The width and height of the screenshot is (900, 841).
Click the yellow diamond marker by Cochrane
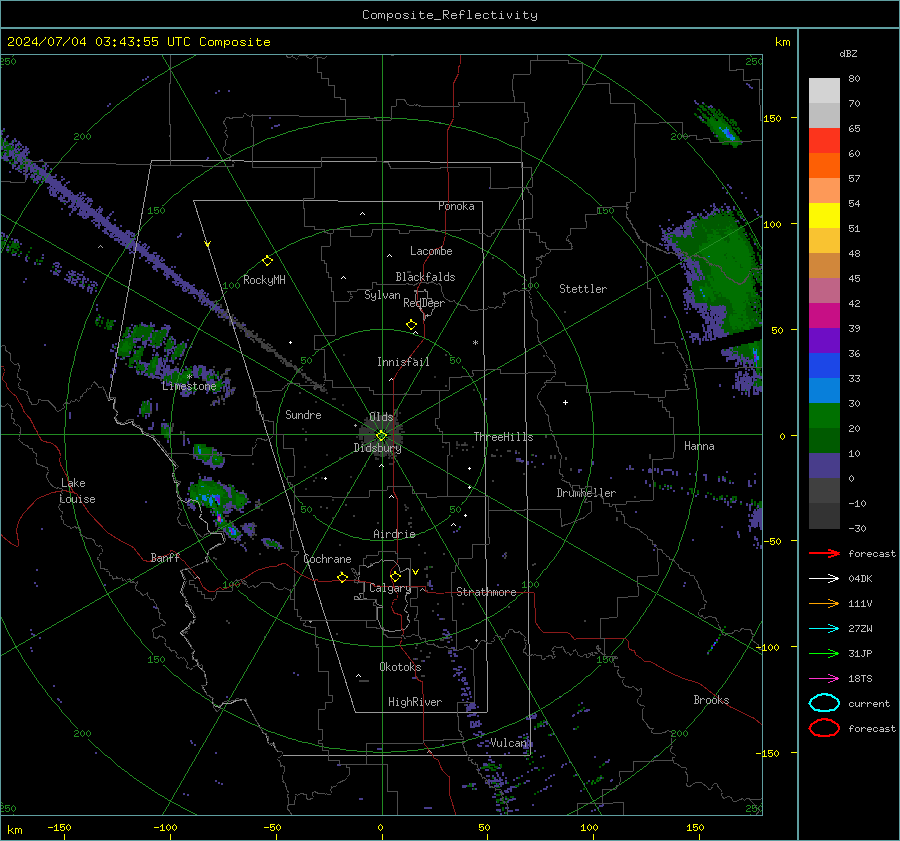[x=342, y=577]
